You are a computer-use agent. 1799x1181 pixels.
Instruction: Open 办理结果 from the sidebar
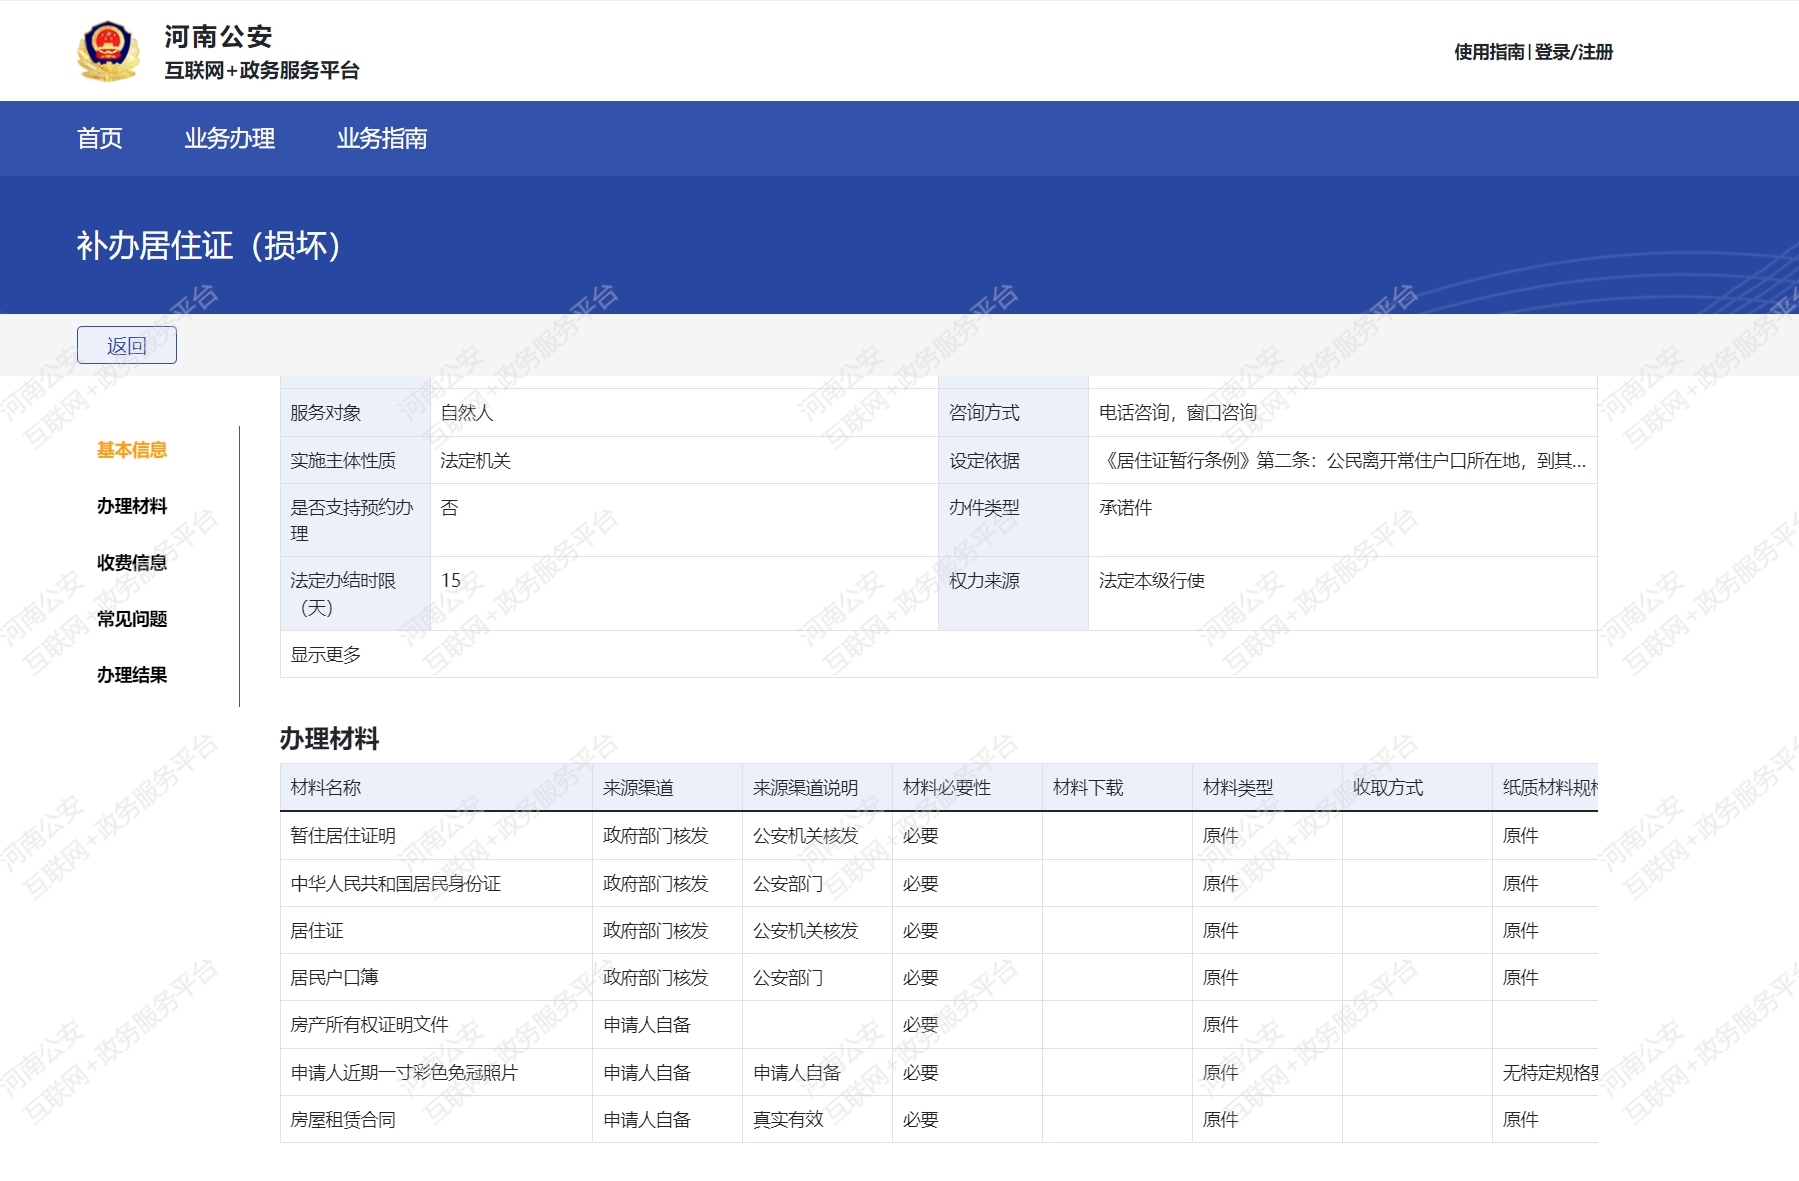point(132,675)
